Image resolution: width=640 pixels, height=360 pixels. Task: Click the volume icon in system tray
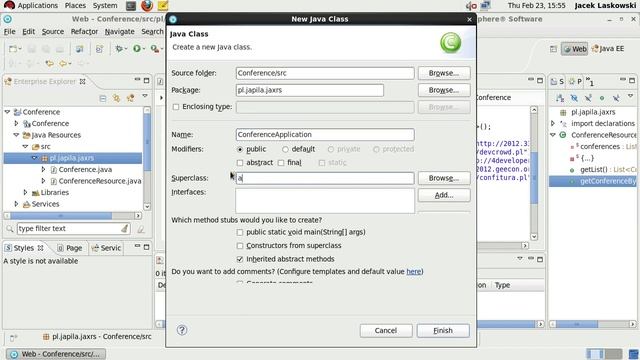(472, 6)
